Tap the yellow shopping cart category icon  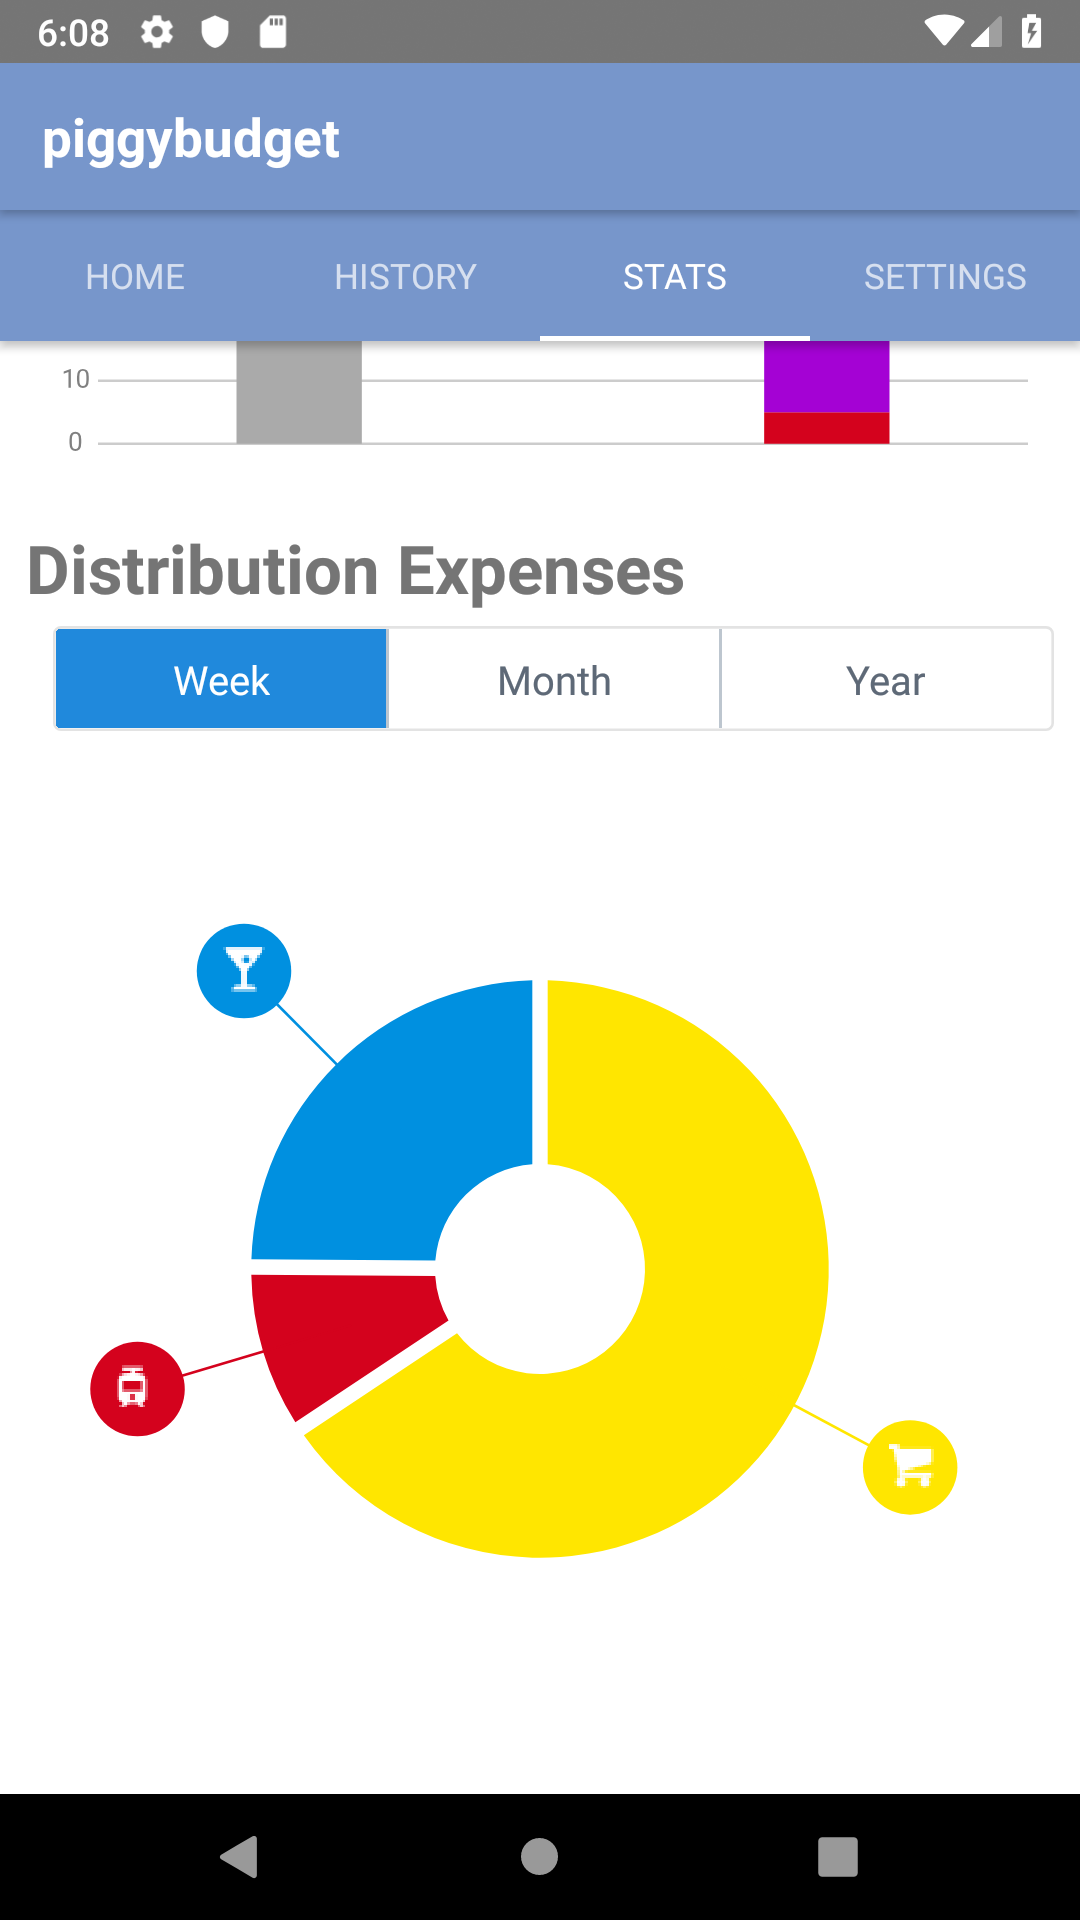click(910, 1467)
